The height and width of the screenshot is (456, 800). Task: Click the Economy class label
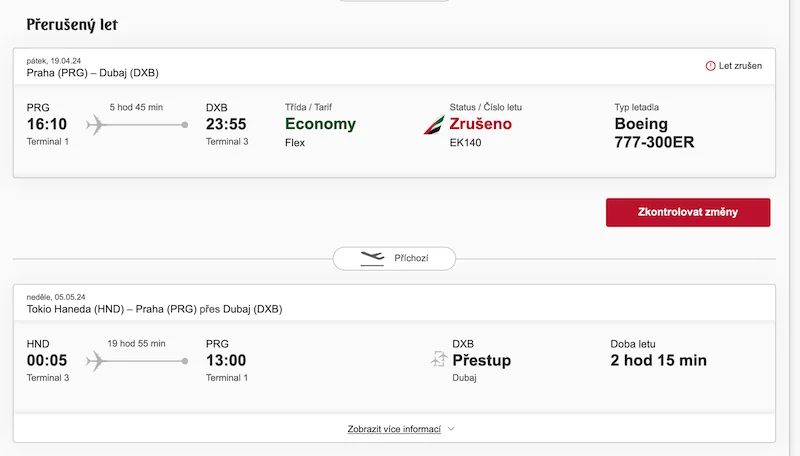320,124
